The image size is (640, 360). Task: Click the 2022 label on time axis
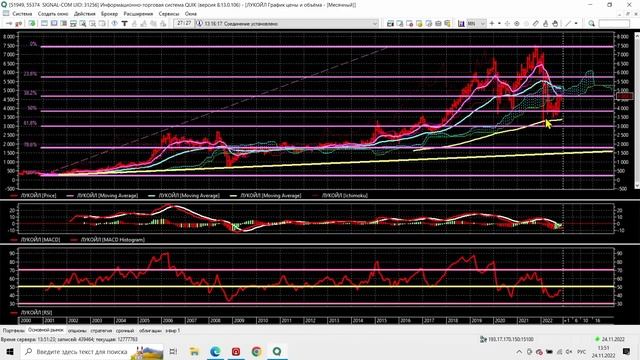pos(547,321)
